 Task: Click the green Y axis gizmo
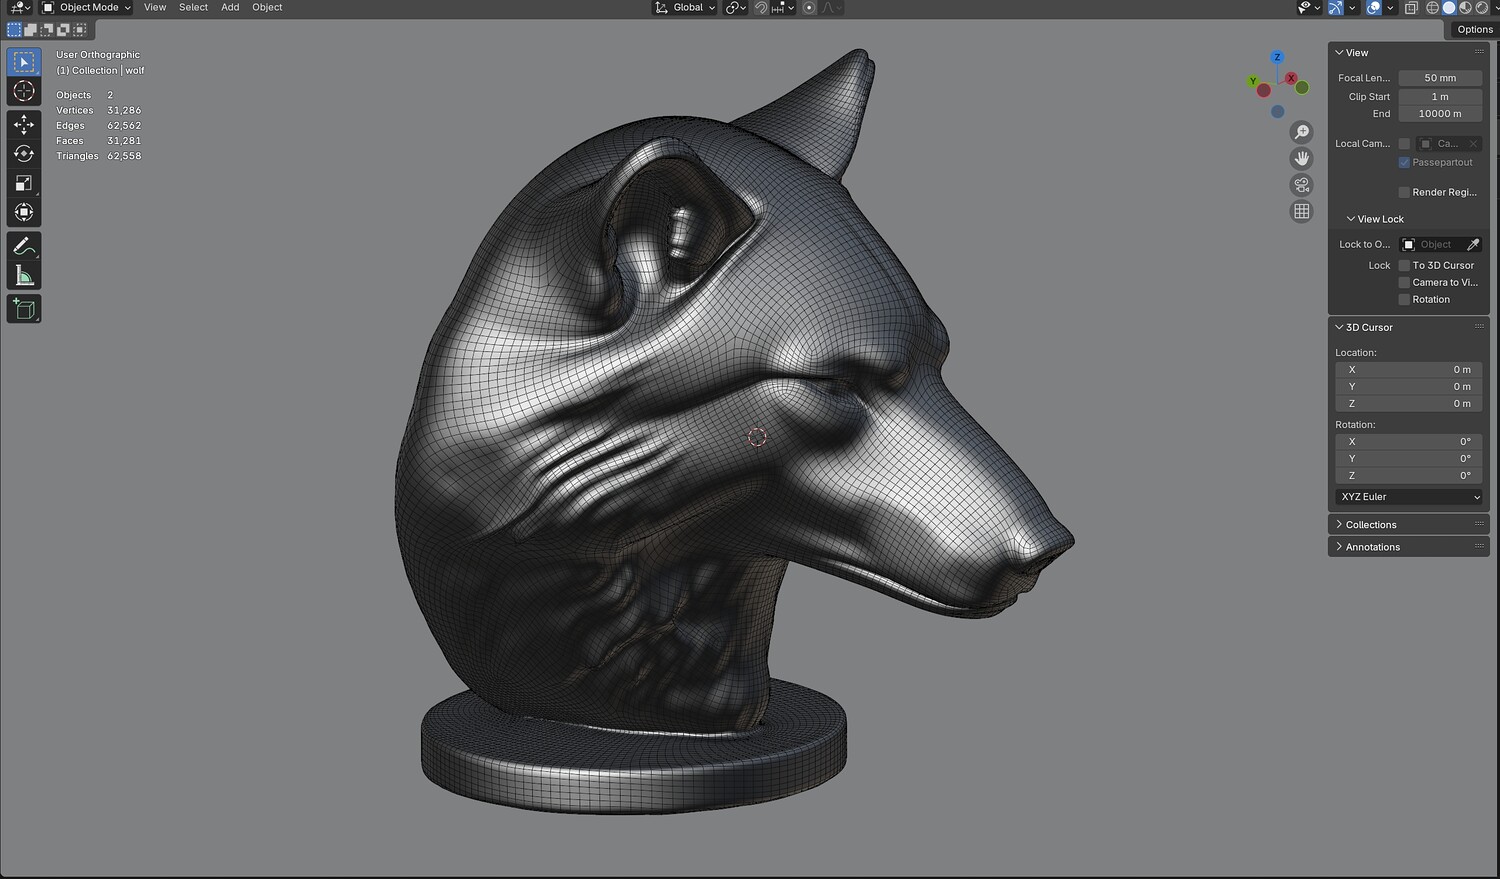(x=1253, y=81)
